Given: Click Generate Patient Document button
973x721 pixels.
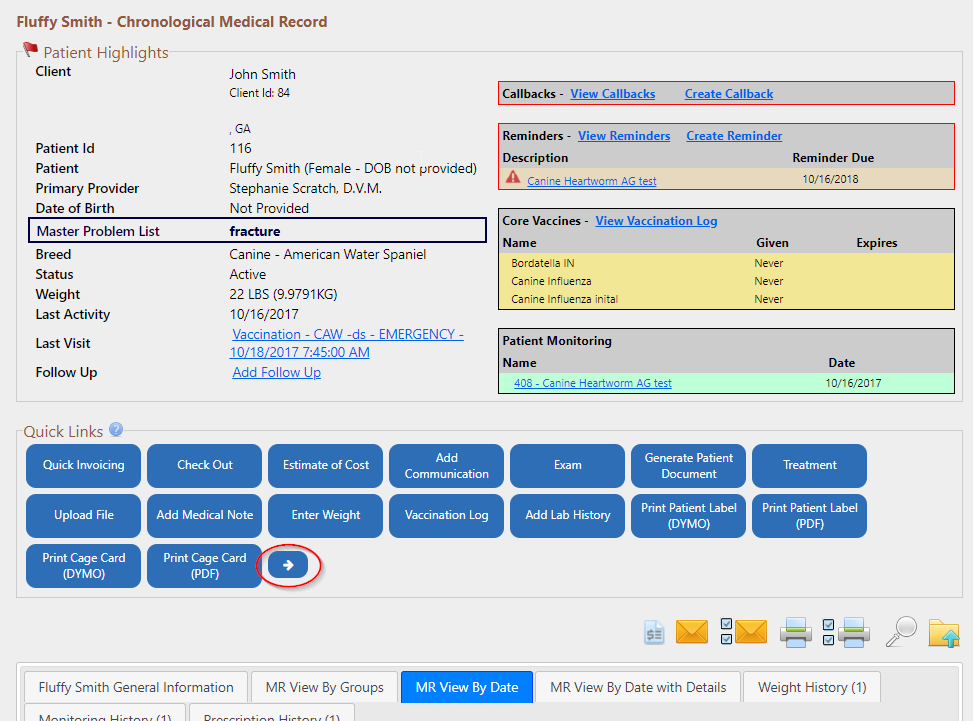Looking at the screenshot, I should click(688, 465).
